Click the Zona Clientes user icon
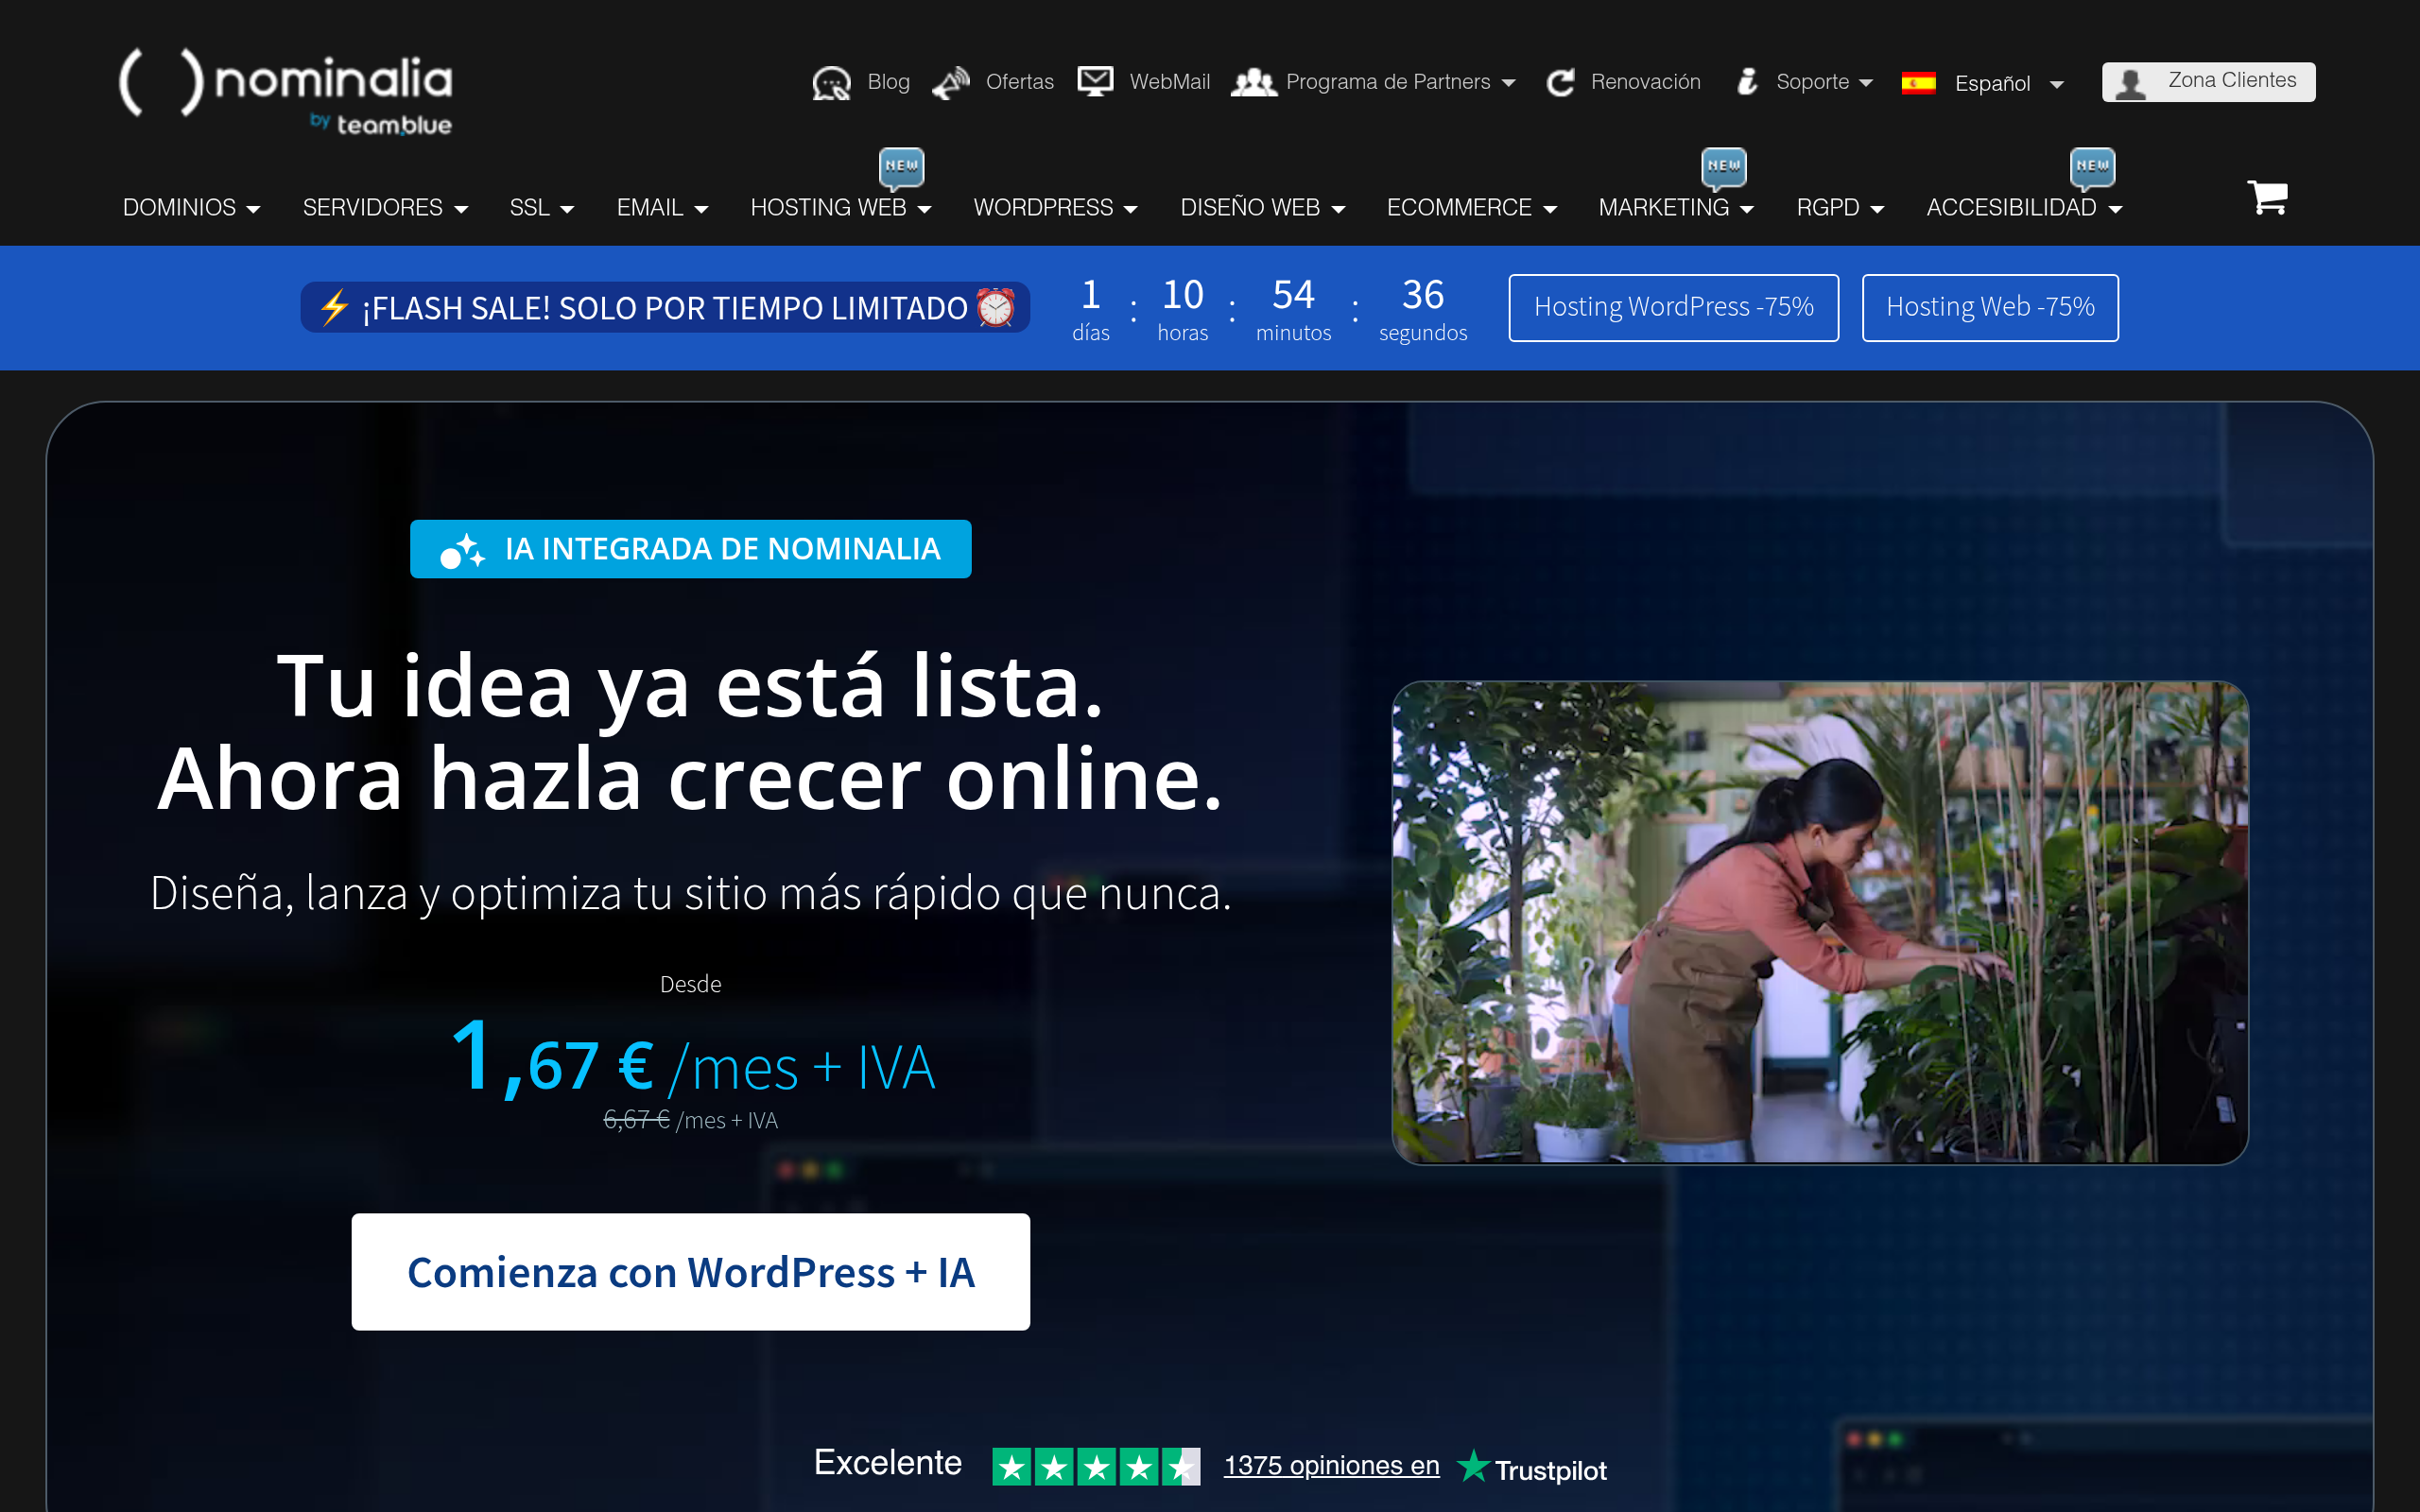The height and width of the screenshot is (1512, 2420). pyautogui.click(x=2131, y=83)
